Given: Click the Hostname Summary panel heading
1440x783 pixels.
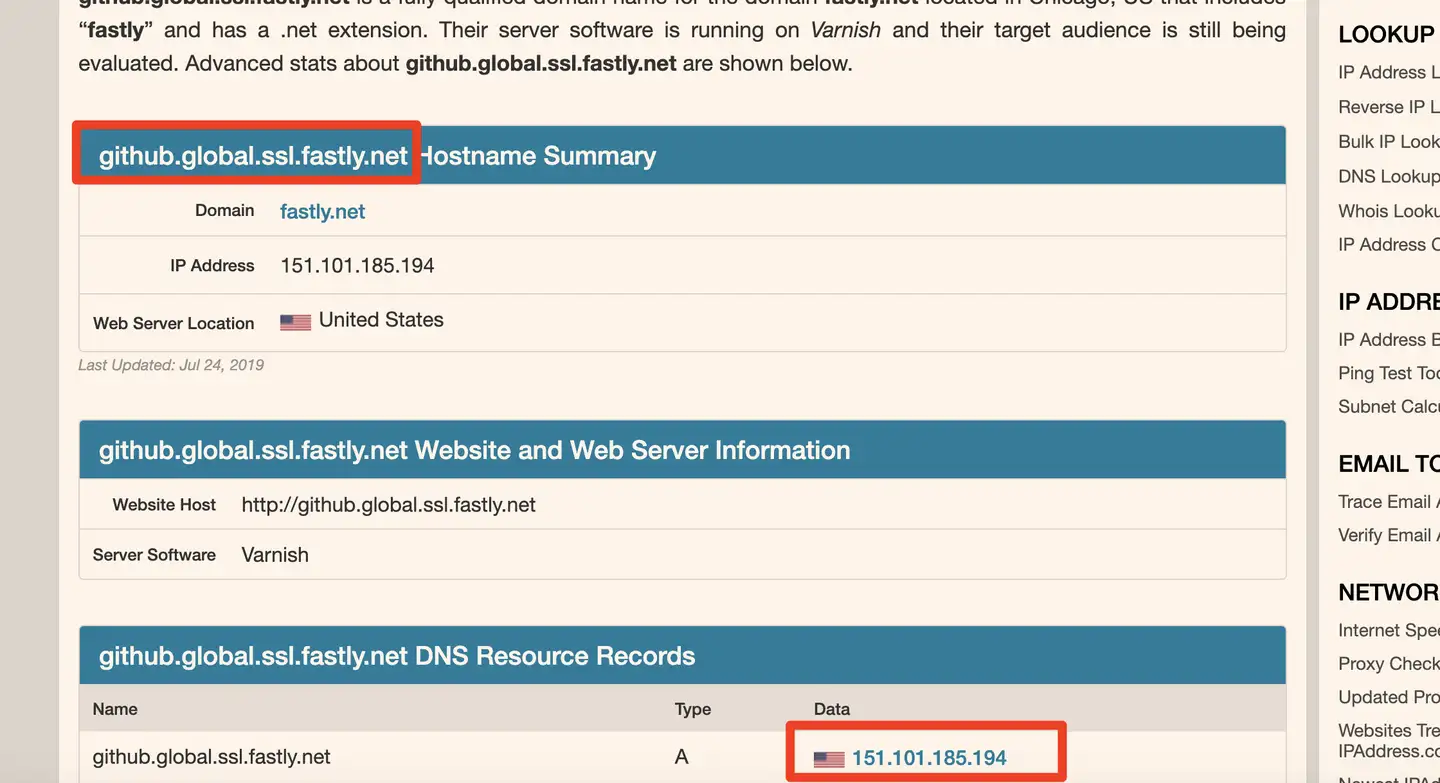Looking at the screenshot, I should (377, 155).
